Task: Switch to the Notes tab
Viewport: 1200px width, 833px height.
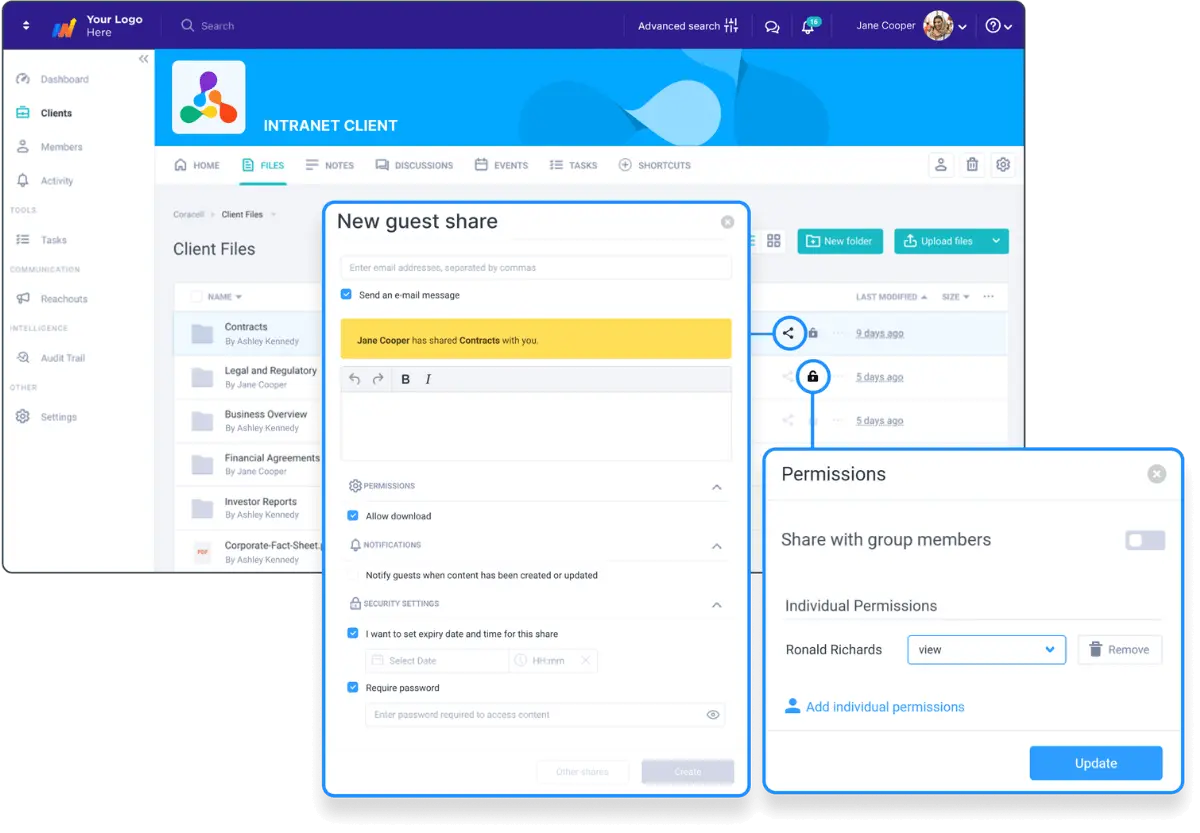Action: click(330, 165)
